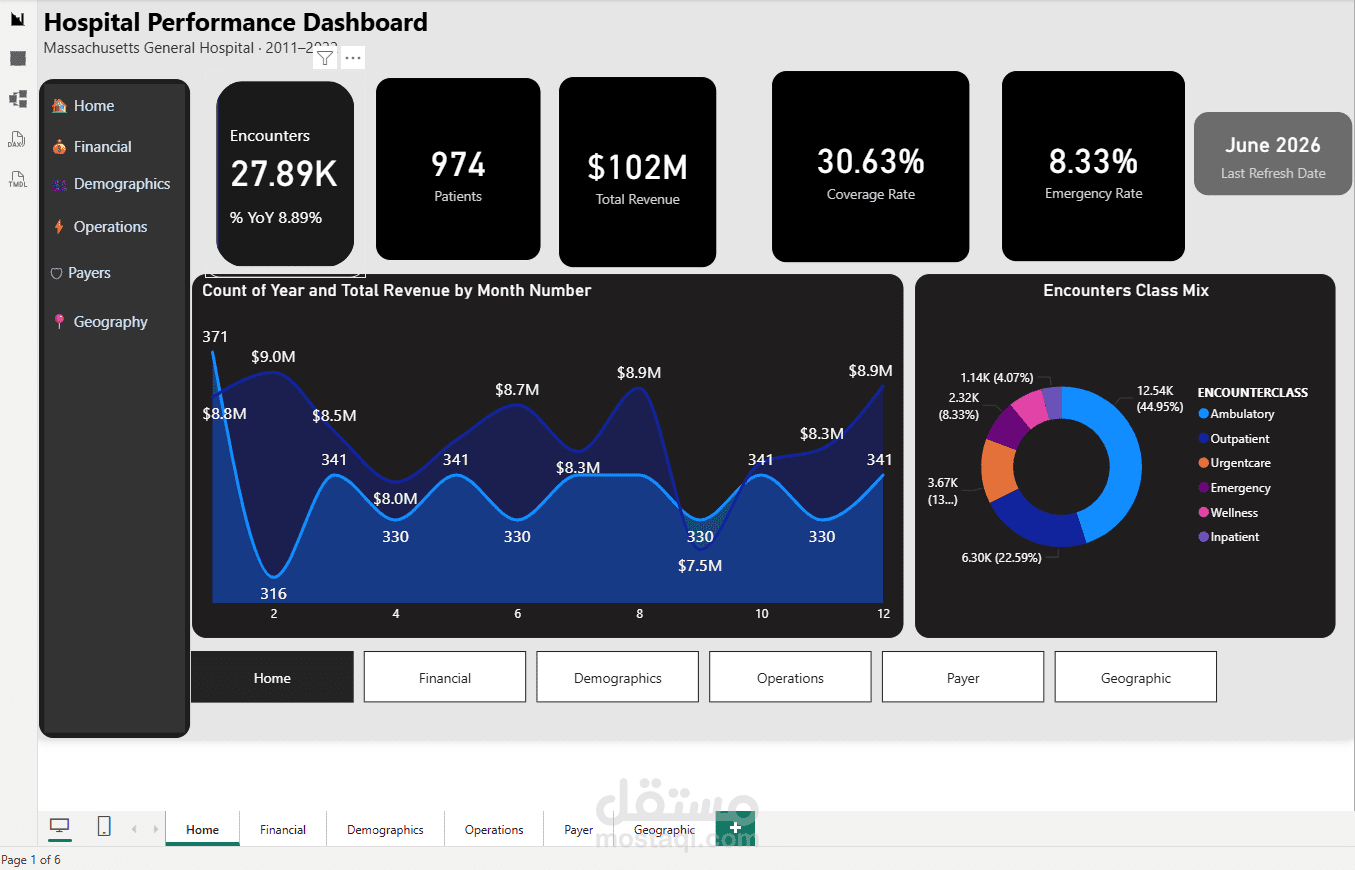Click the $7.5M revenue data label
This screenshot has height=870, width=1355.
tap(700, 566)
